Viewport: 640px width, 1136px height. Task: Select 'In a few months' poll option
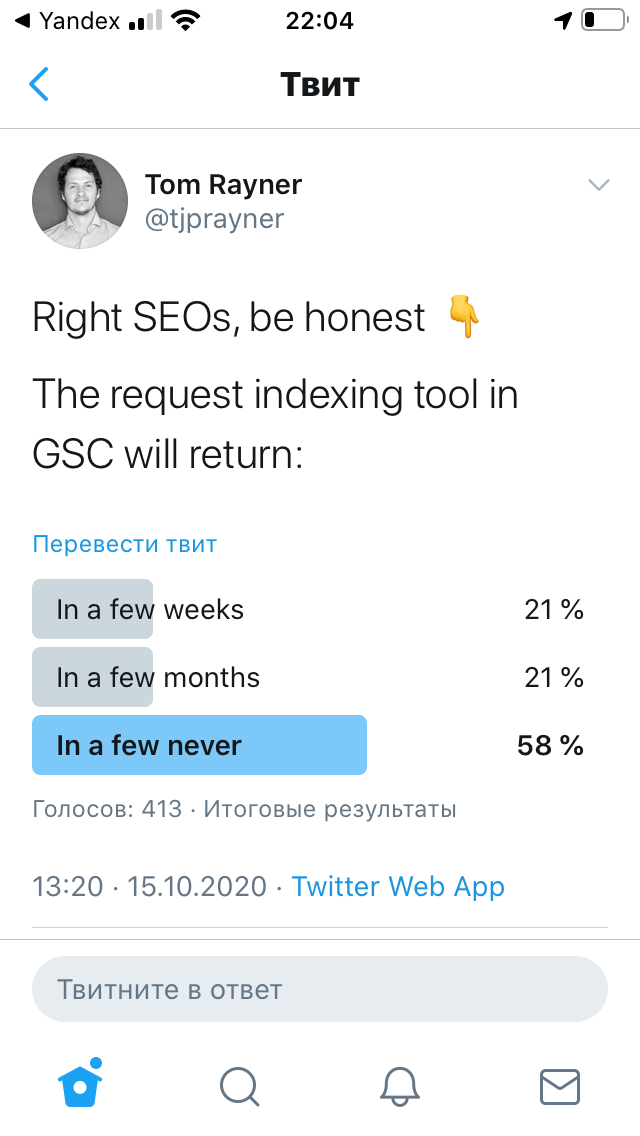[x=158, y=677]
